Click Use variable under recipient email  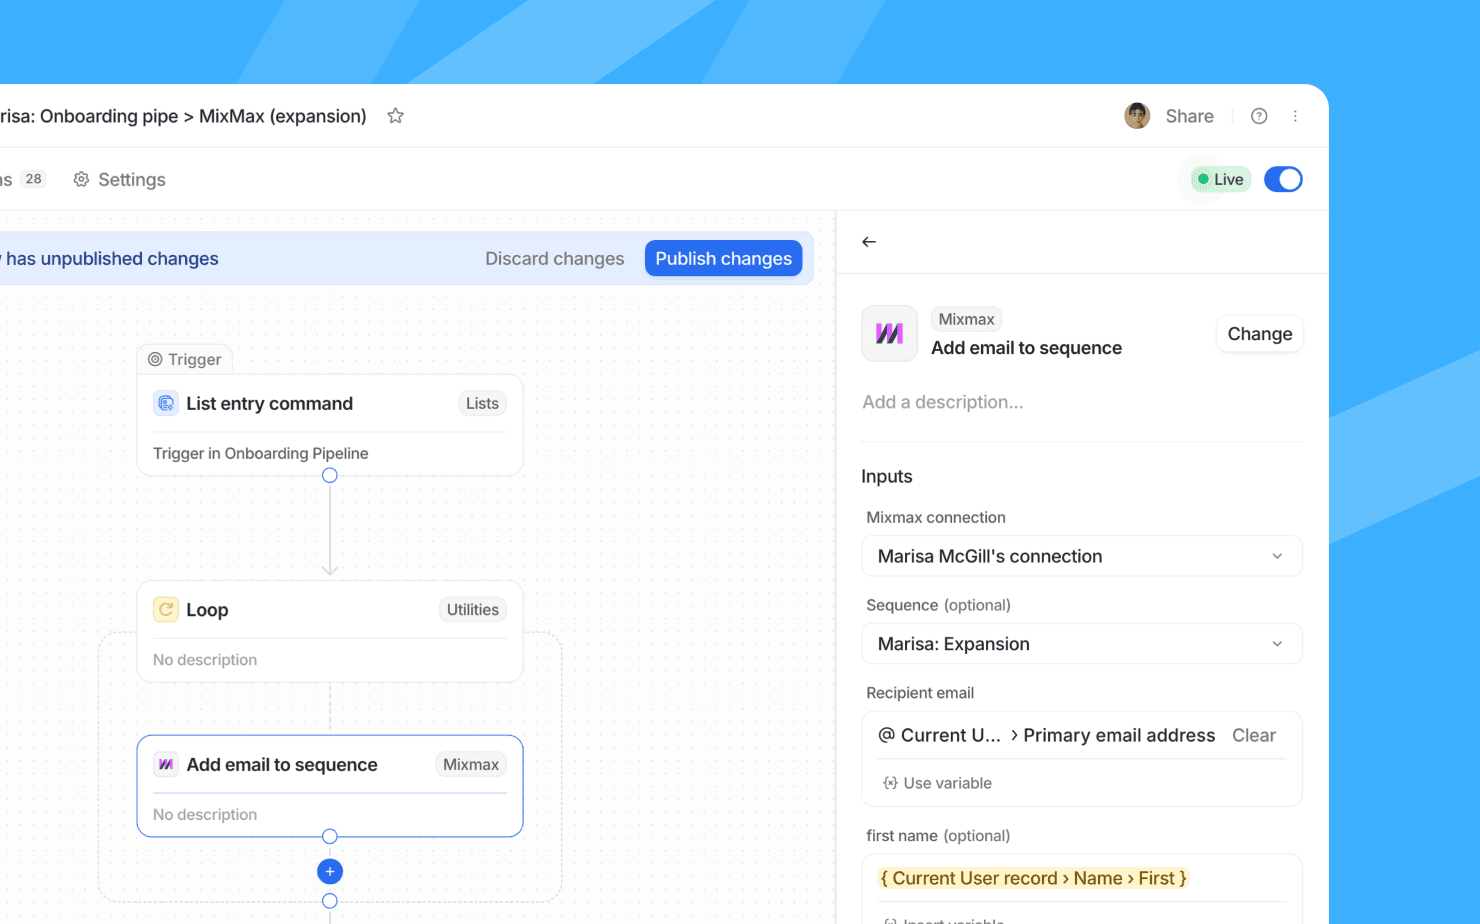[938, 783]
